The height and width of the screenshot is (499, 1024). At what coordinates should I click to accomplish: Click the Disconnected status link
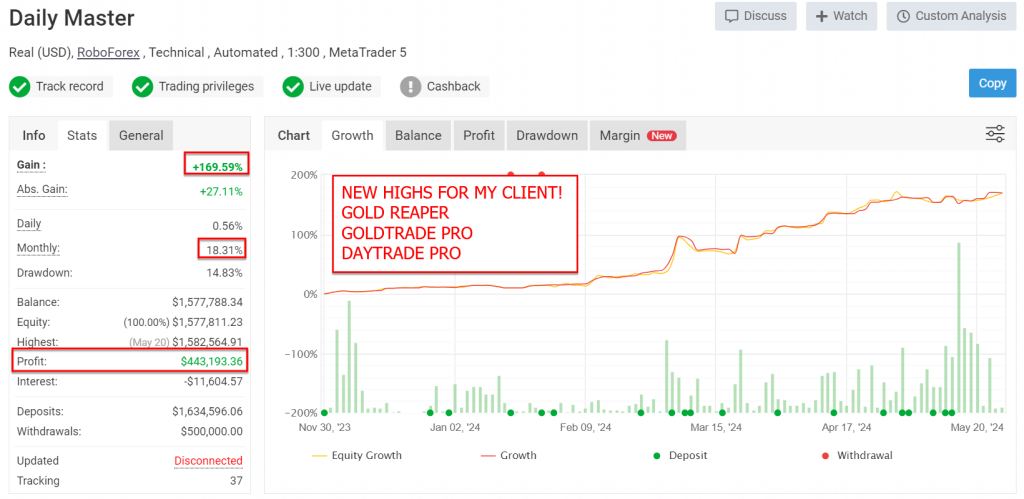coord(208,461)
